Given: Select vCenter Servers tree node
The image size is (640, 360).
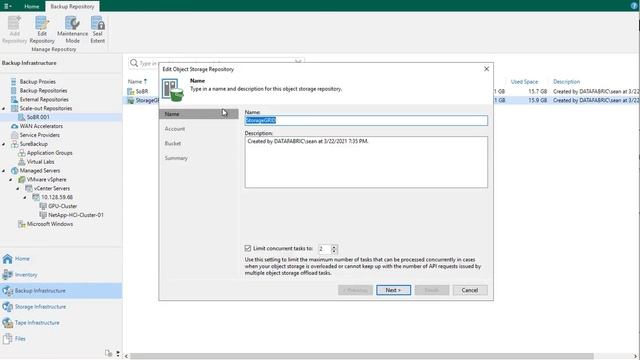Looking at the screenshot, I should pyautogui.click(x=52, y=189).
